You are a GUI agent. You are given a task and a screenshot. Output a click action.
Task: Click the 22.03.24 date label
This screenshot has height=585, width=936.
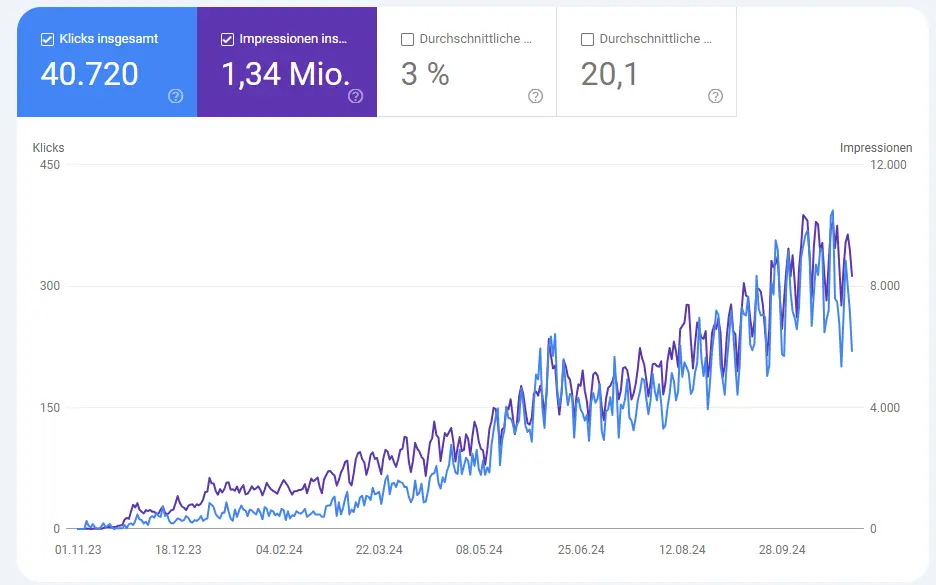pyautogui.click(x=379, y=550)
